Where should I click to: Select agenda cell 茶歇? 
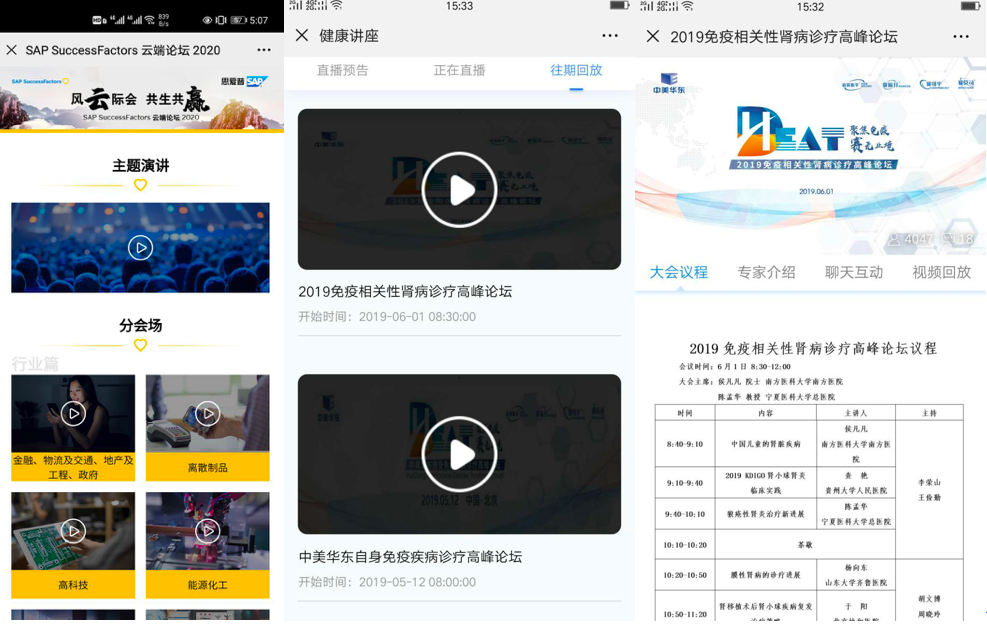(805, 545)
